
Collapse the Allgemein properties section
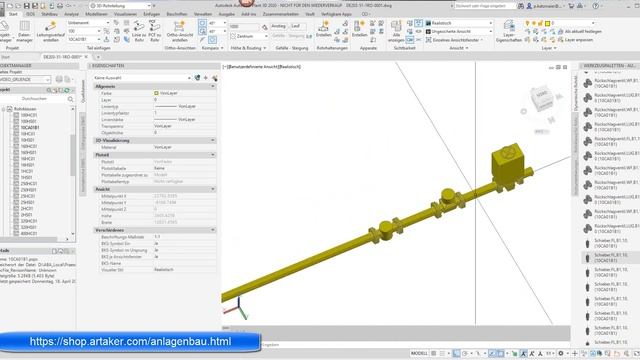point(213,87)
